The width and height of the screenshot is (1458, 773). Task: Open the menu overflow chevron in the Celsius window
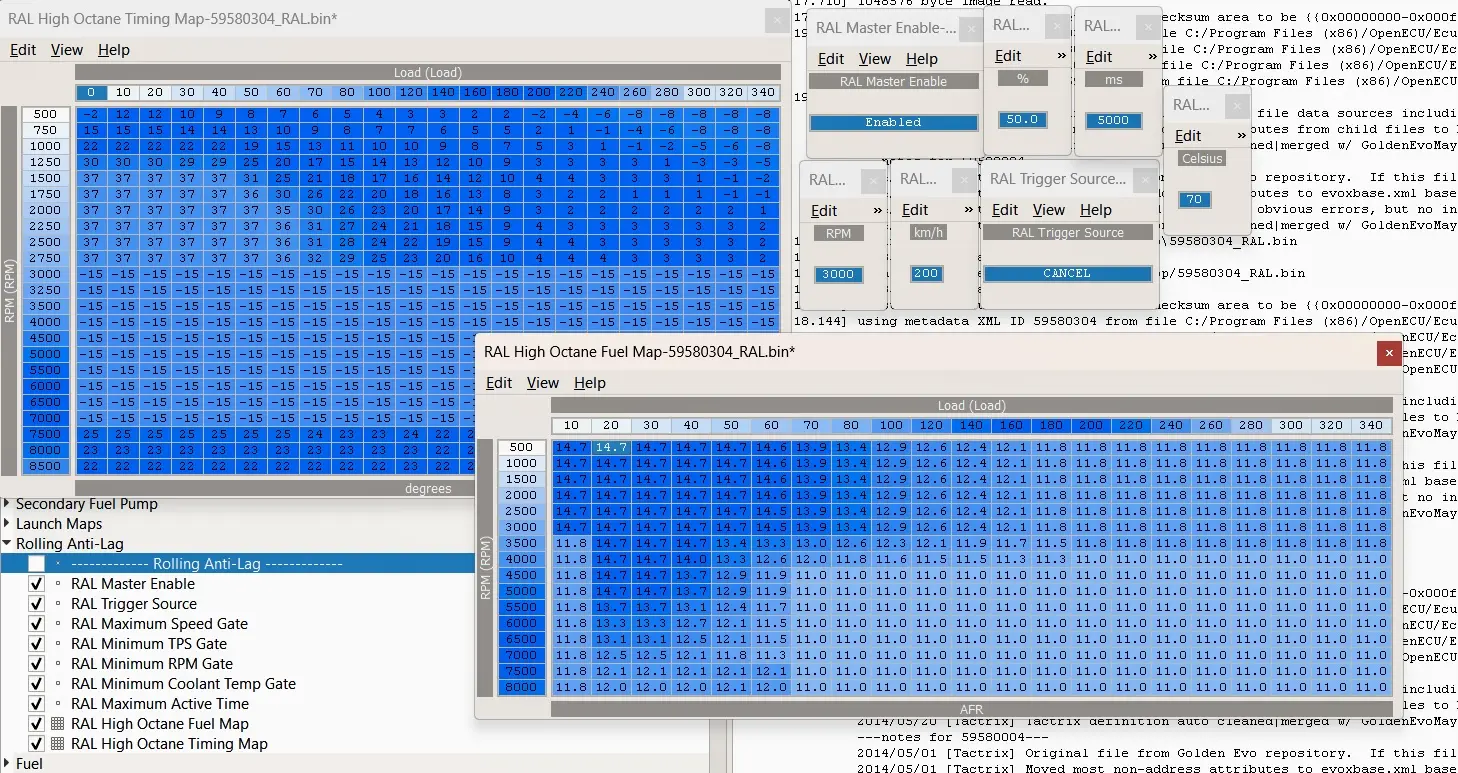pos(1241,136)
